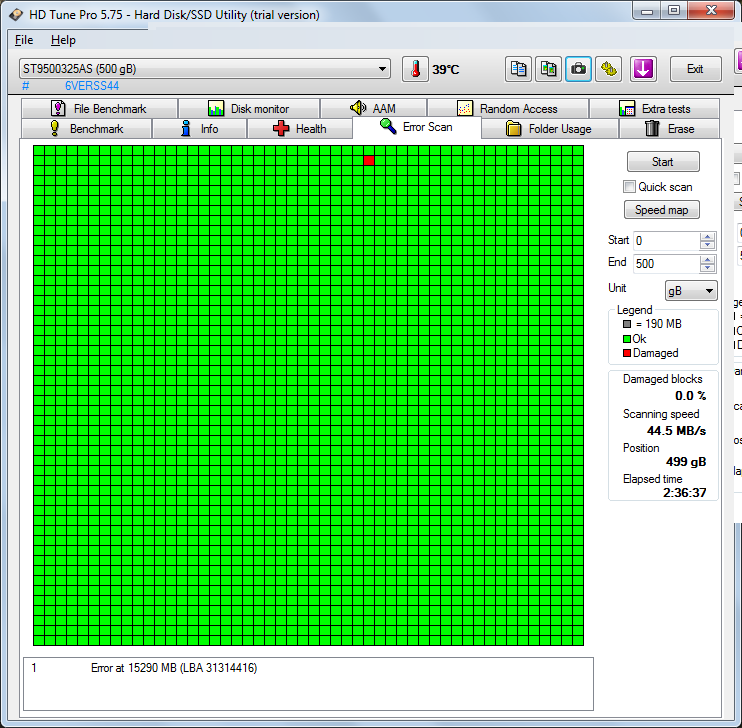Image resolution: width=742 pixels, height=728 pixels.
Task: Click the 44.5 MB/s scanning speed value
Action: 676,431
